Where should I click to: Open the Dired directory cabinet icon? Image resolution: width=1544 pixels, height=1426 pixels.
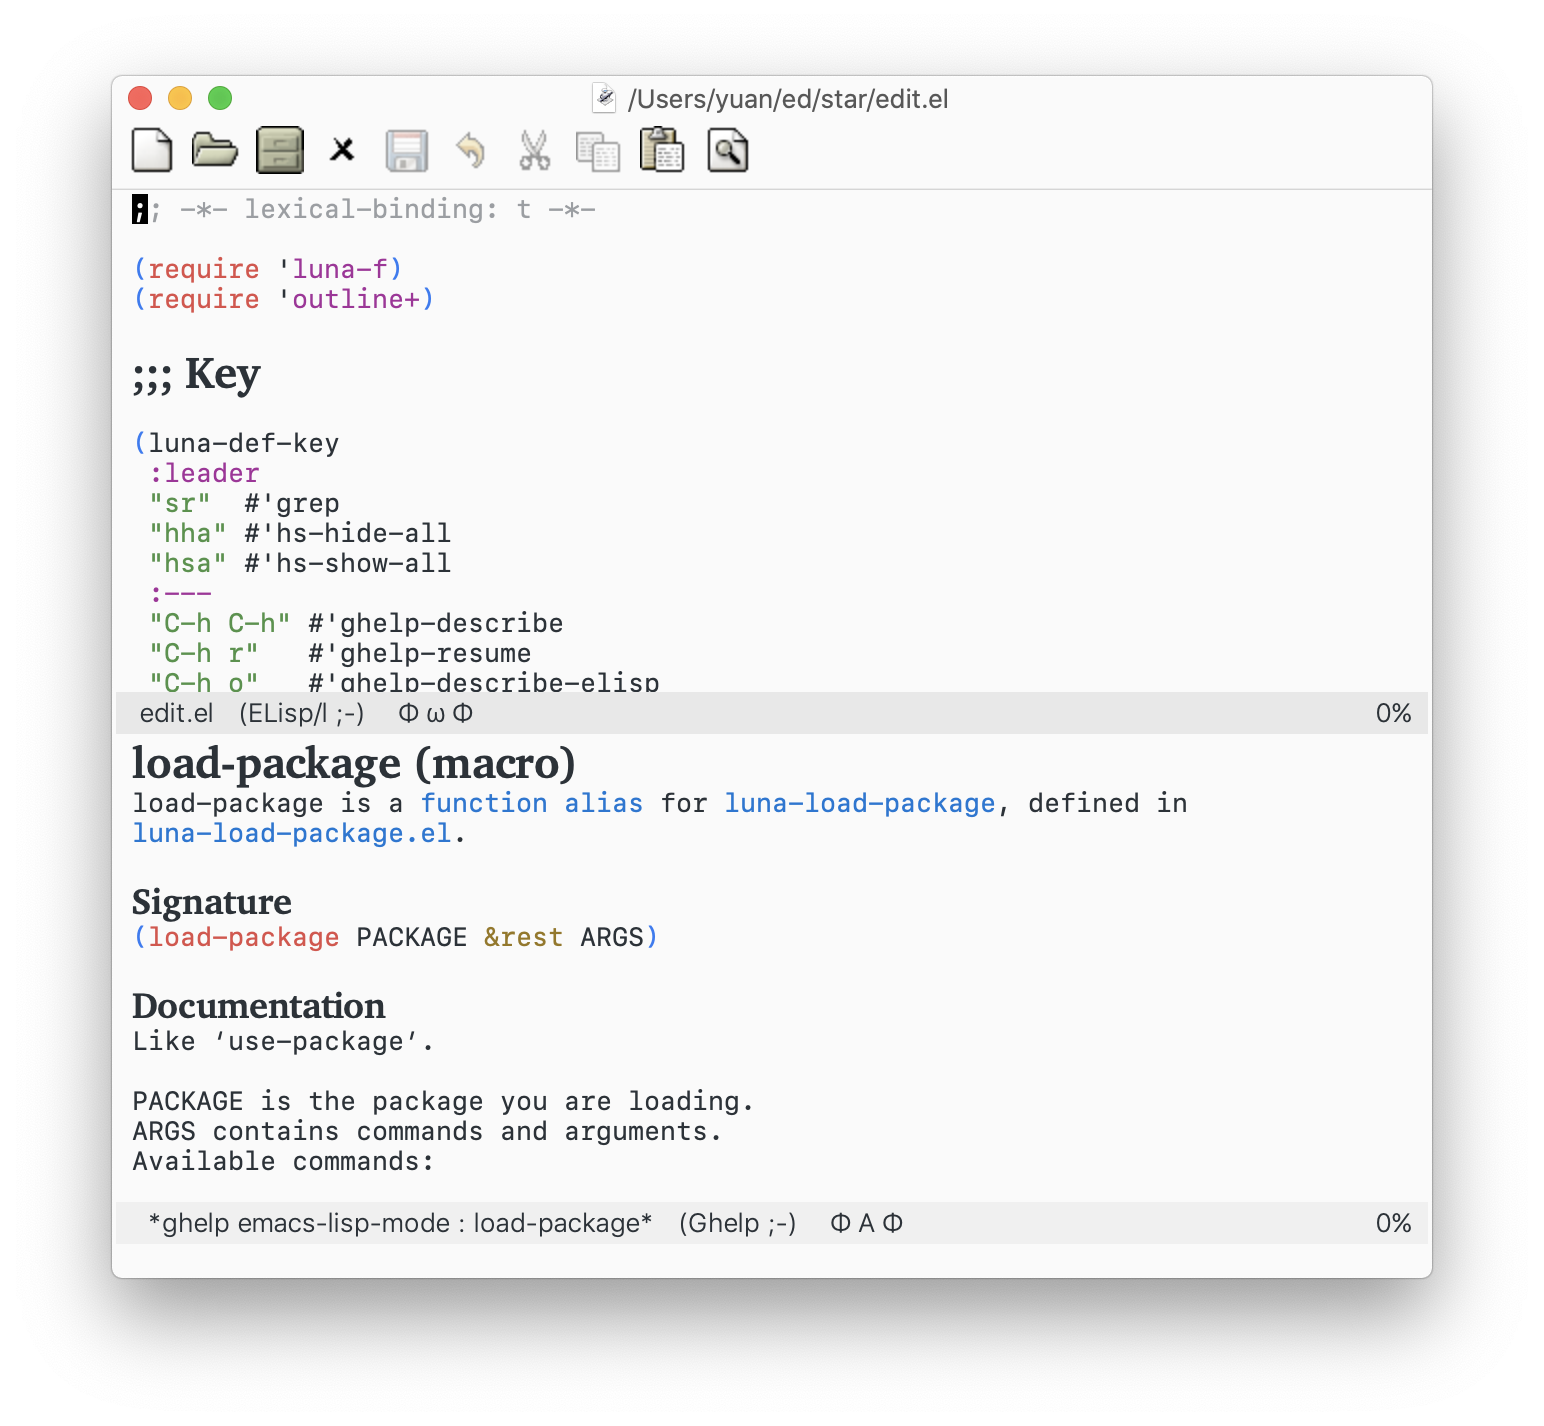280,151
